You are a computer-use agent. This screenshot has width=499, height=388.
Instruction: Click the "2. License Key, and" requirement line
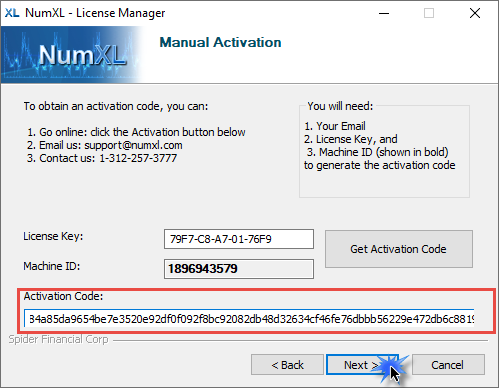click(x=351, y=139)
